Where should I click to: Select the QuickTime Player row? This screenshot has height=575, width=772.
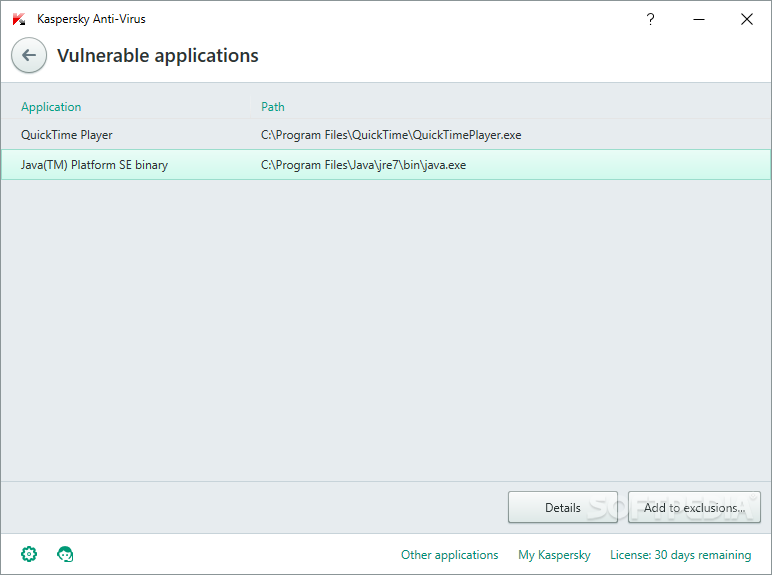(386, 134)
